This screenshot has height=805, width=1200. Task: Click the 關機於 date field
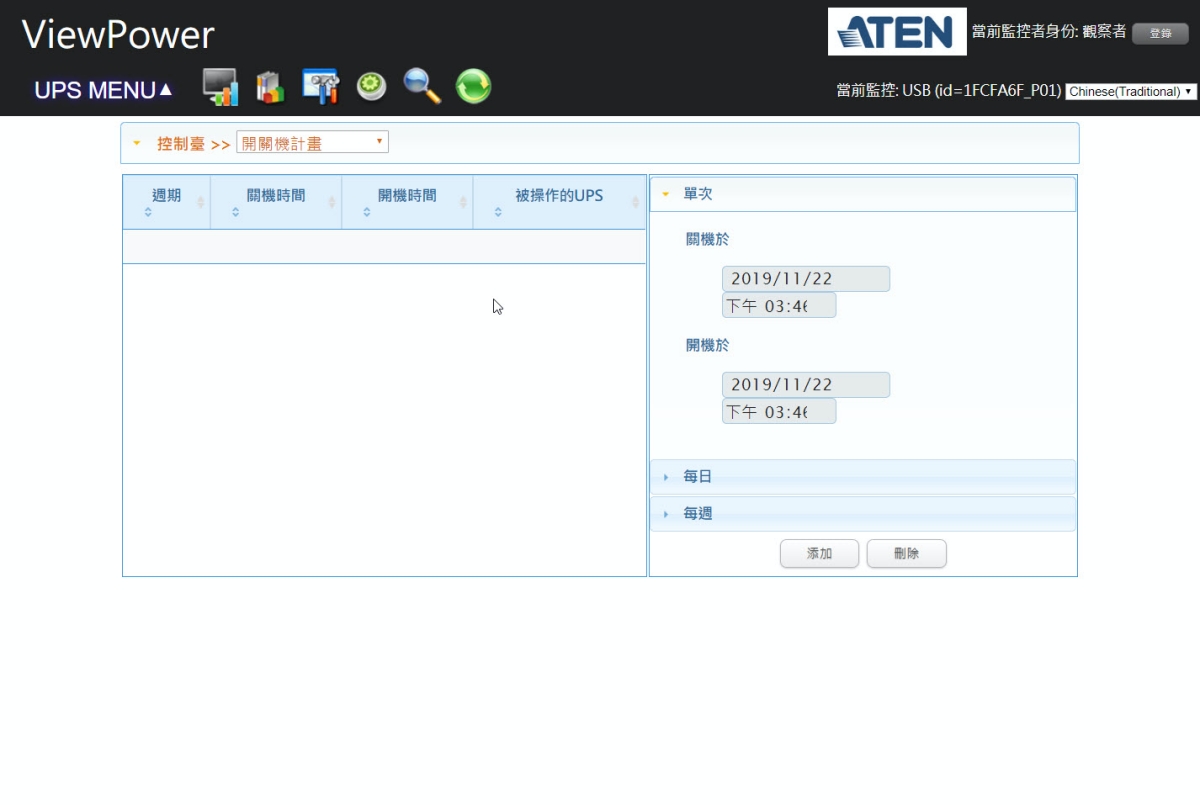click(x=806, y=279)
